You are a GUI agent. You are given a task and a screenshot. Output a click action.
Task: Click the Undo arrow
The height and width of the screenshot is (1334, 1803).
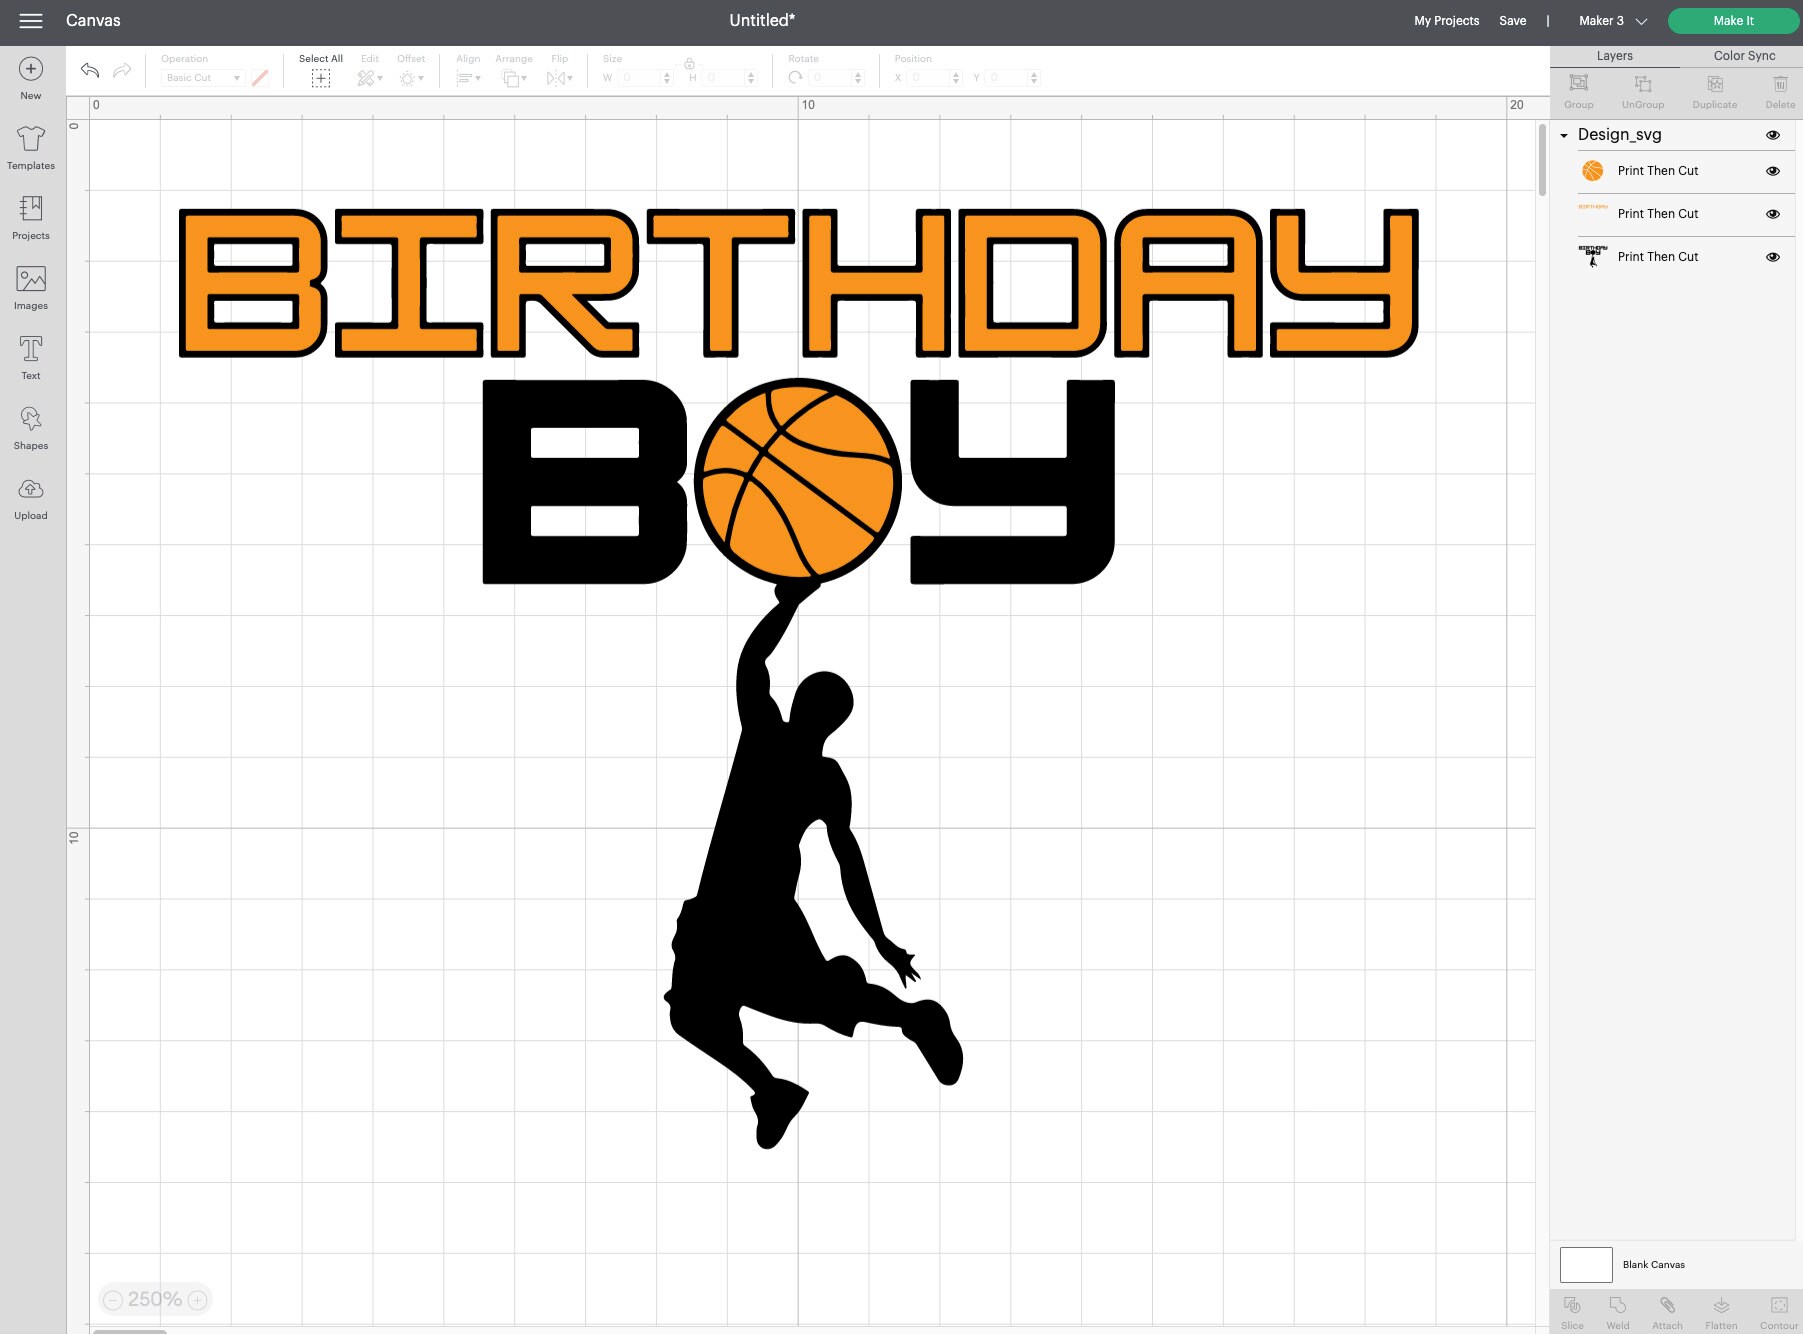coord(90,70)
